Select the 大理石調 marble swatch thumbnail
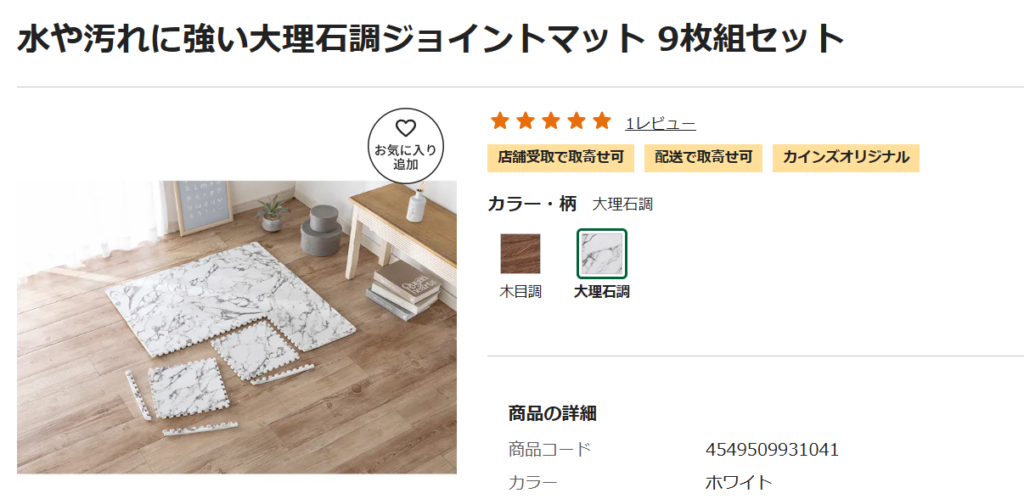 click(x=602, y=254)
